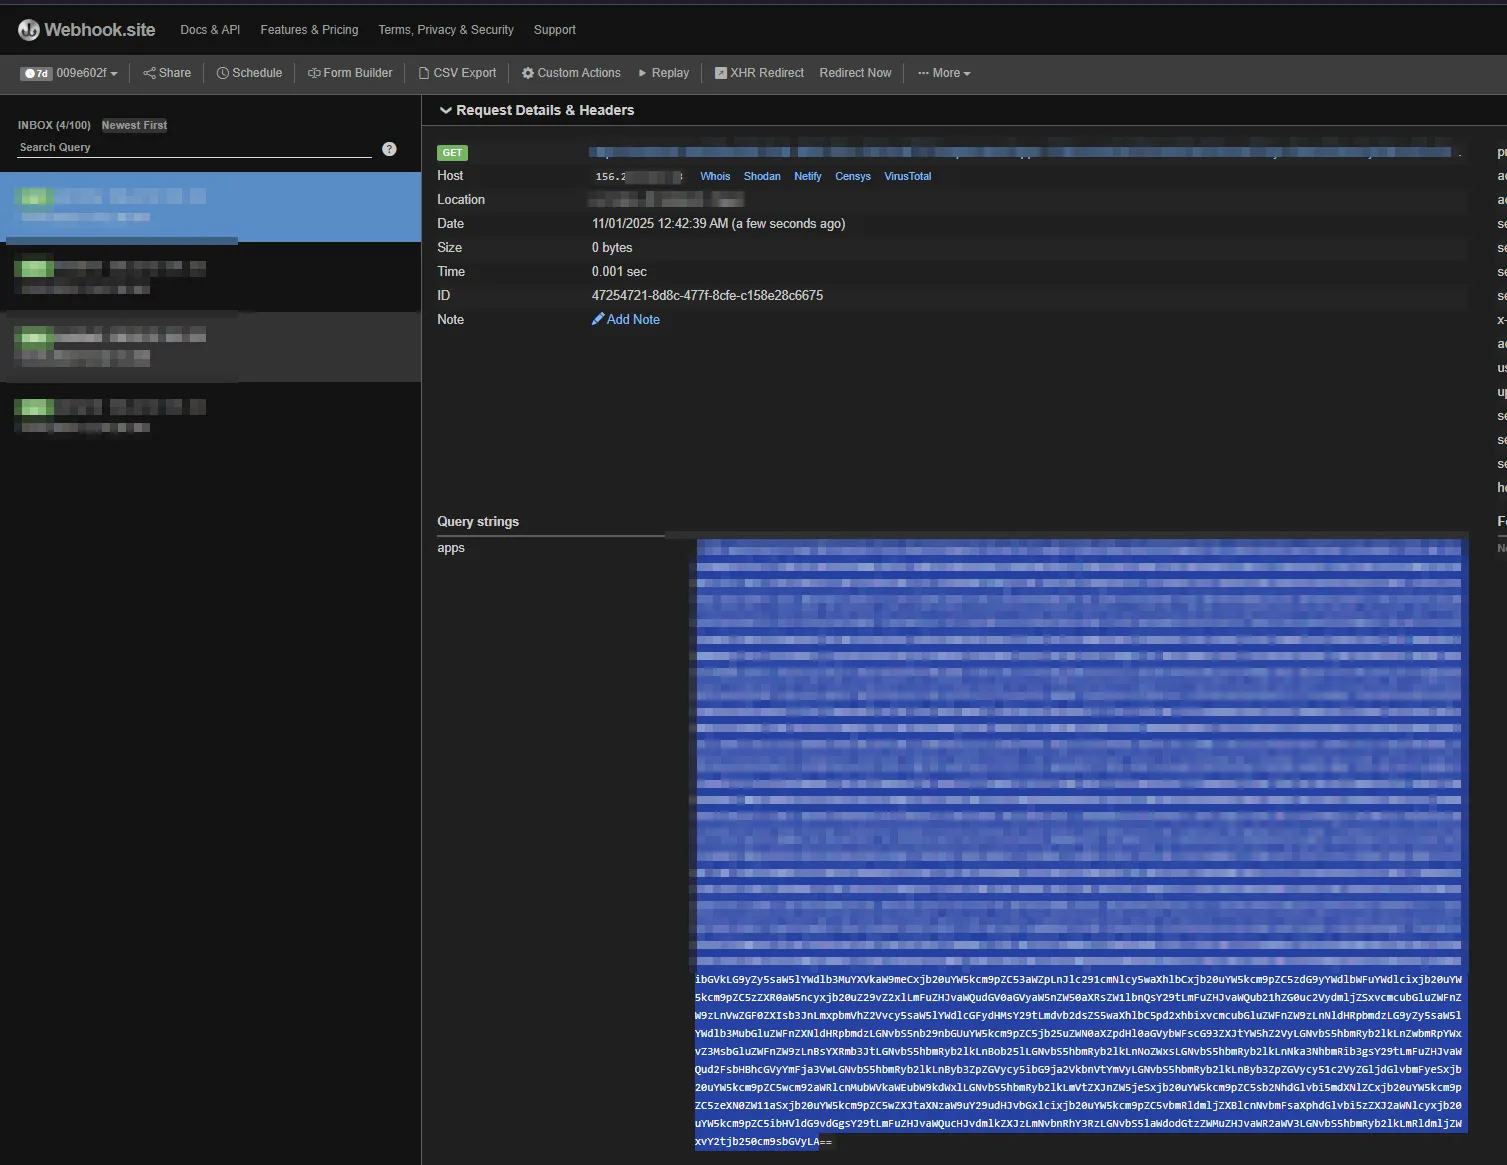Click the Webhook.site logo icon
The height and width of the screenshot is (1165, 1507).
29,30
